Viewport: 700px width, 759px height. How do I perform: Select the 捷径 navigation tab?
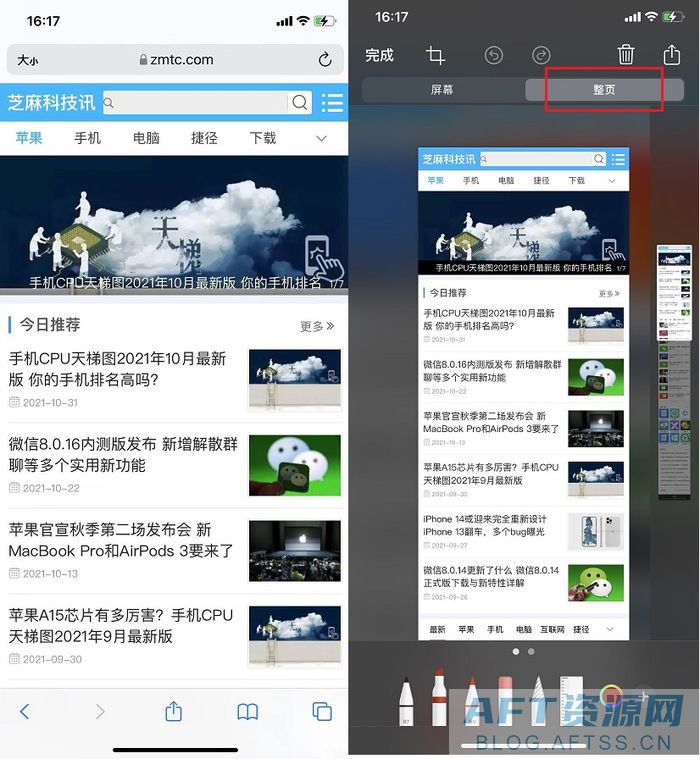tap(204, 138)
